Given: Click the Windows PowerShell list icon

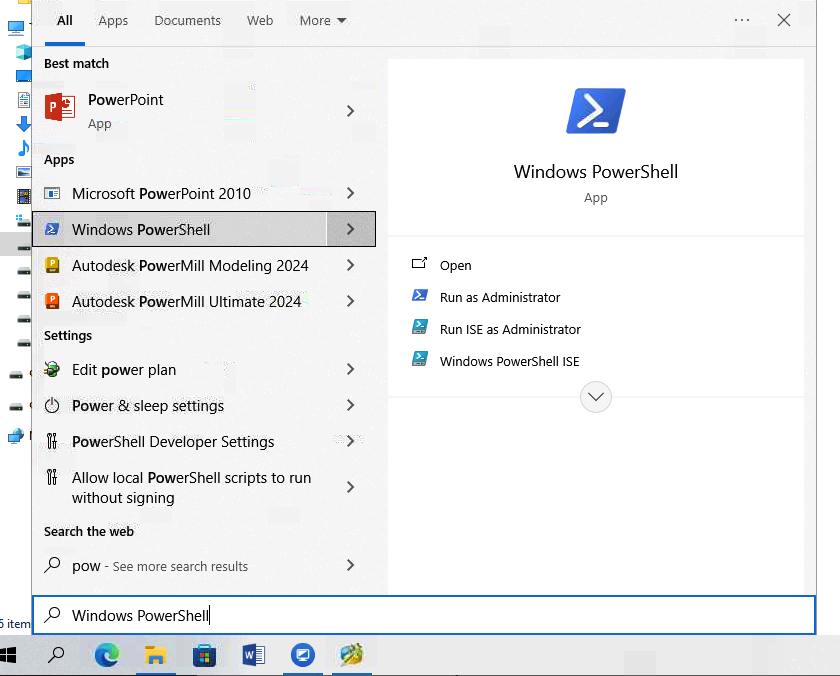Looking at the screenshot, I should tap(52, 229).
